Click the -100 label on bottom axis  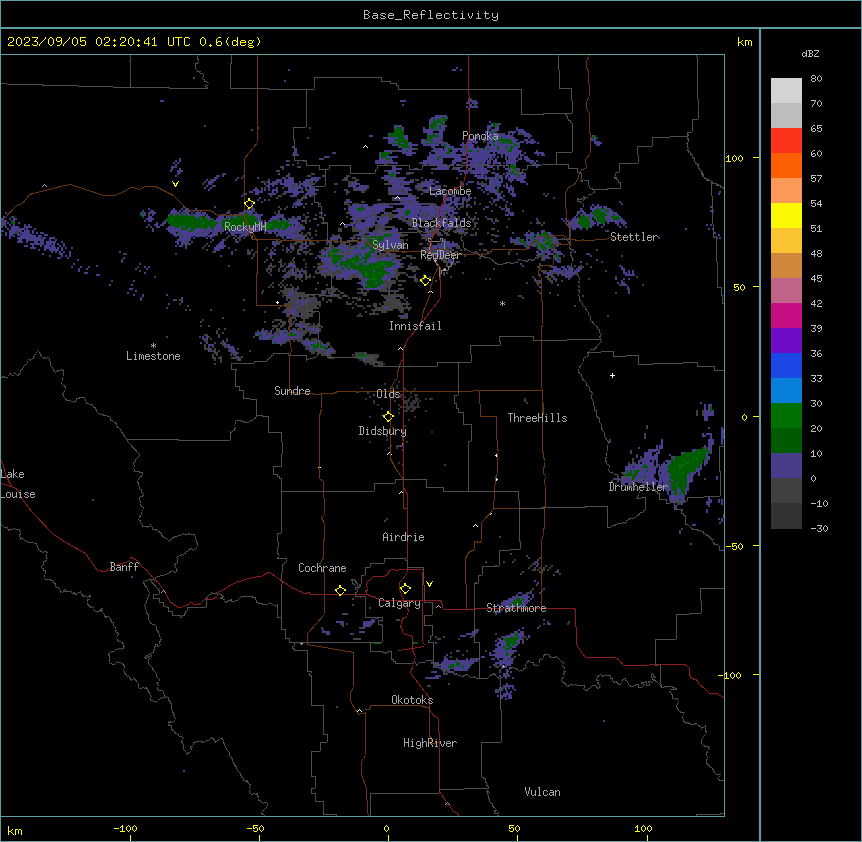(125, 828)
